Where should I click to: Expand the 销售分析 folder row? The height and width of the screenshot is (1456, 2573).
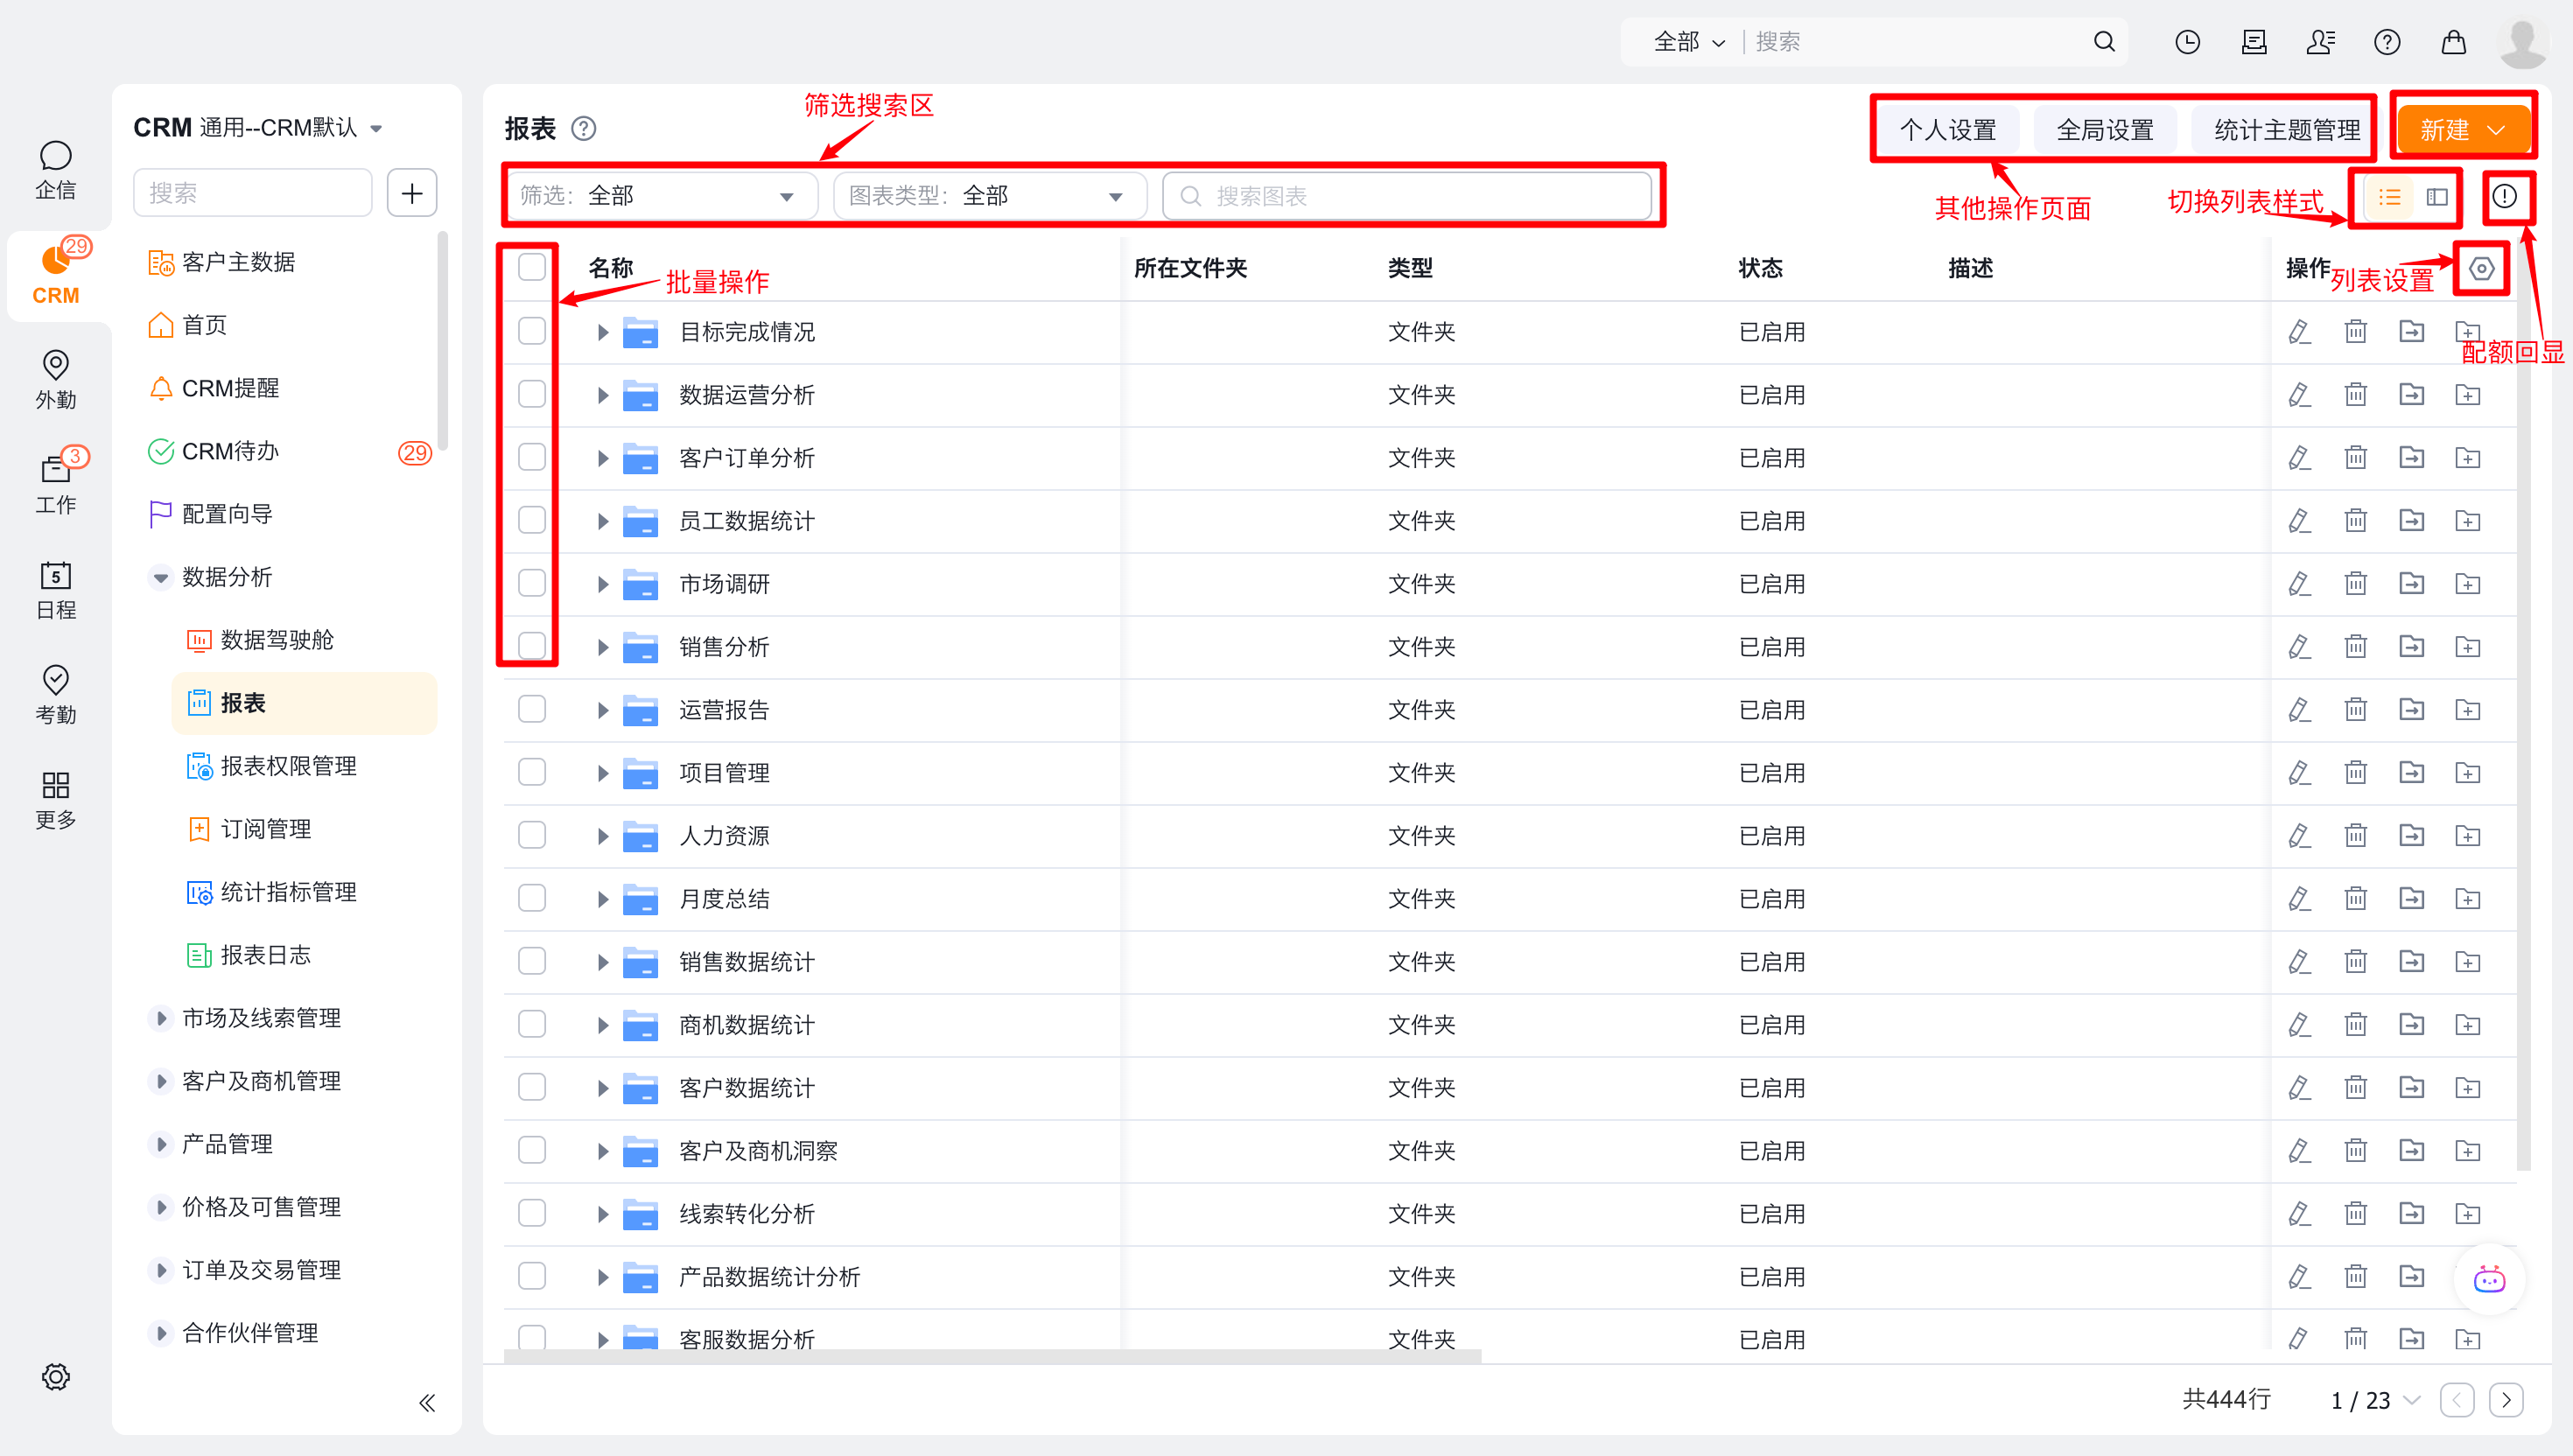click(602, 647)
